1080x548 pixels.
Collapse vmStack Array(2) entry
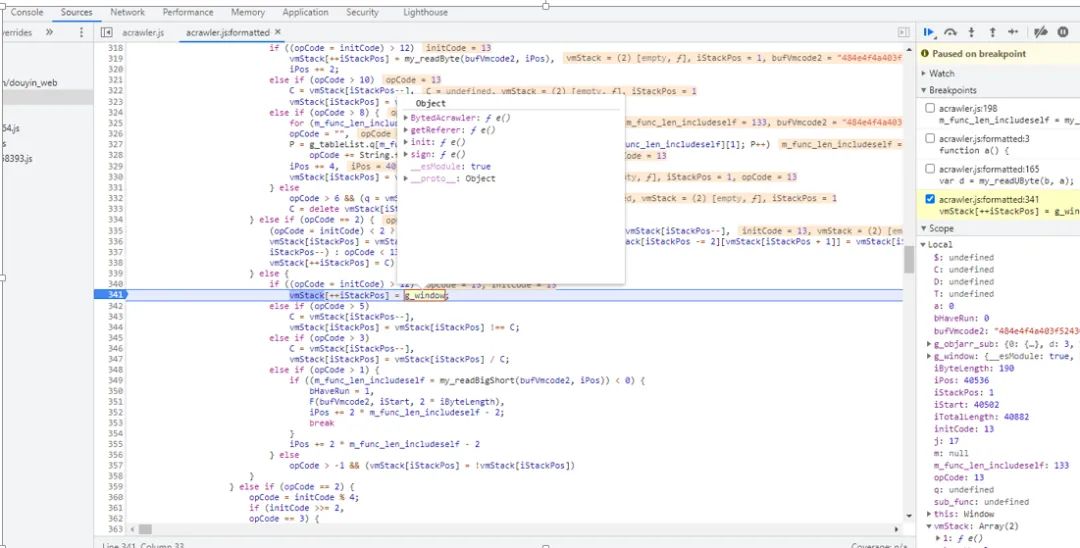[x=929, y=527]
